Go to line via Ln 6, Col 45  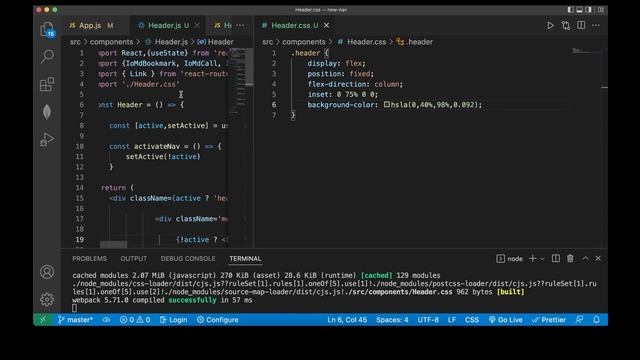click(x=347, y=320)
